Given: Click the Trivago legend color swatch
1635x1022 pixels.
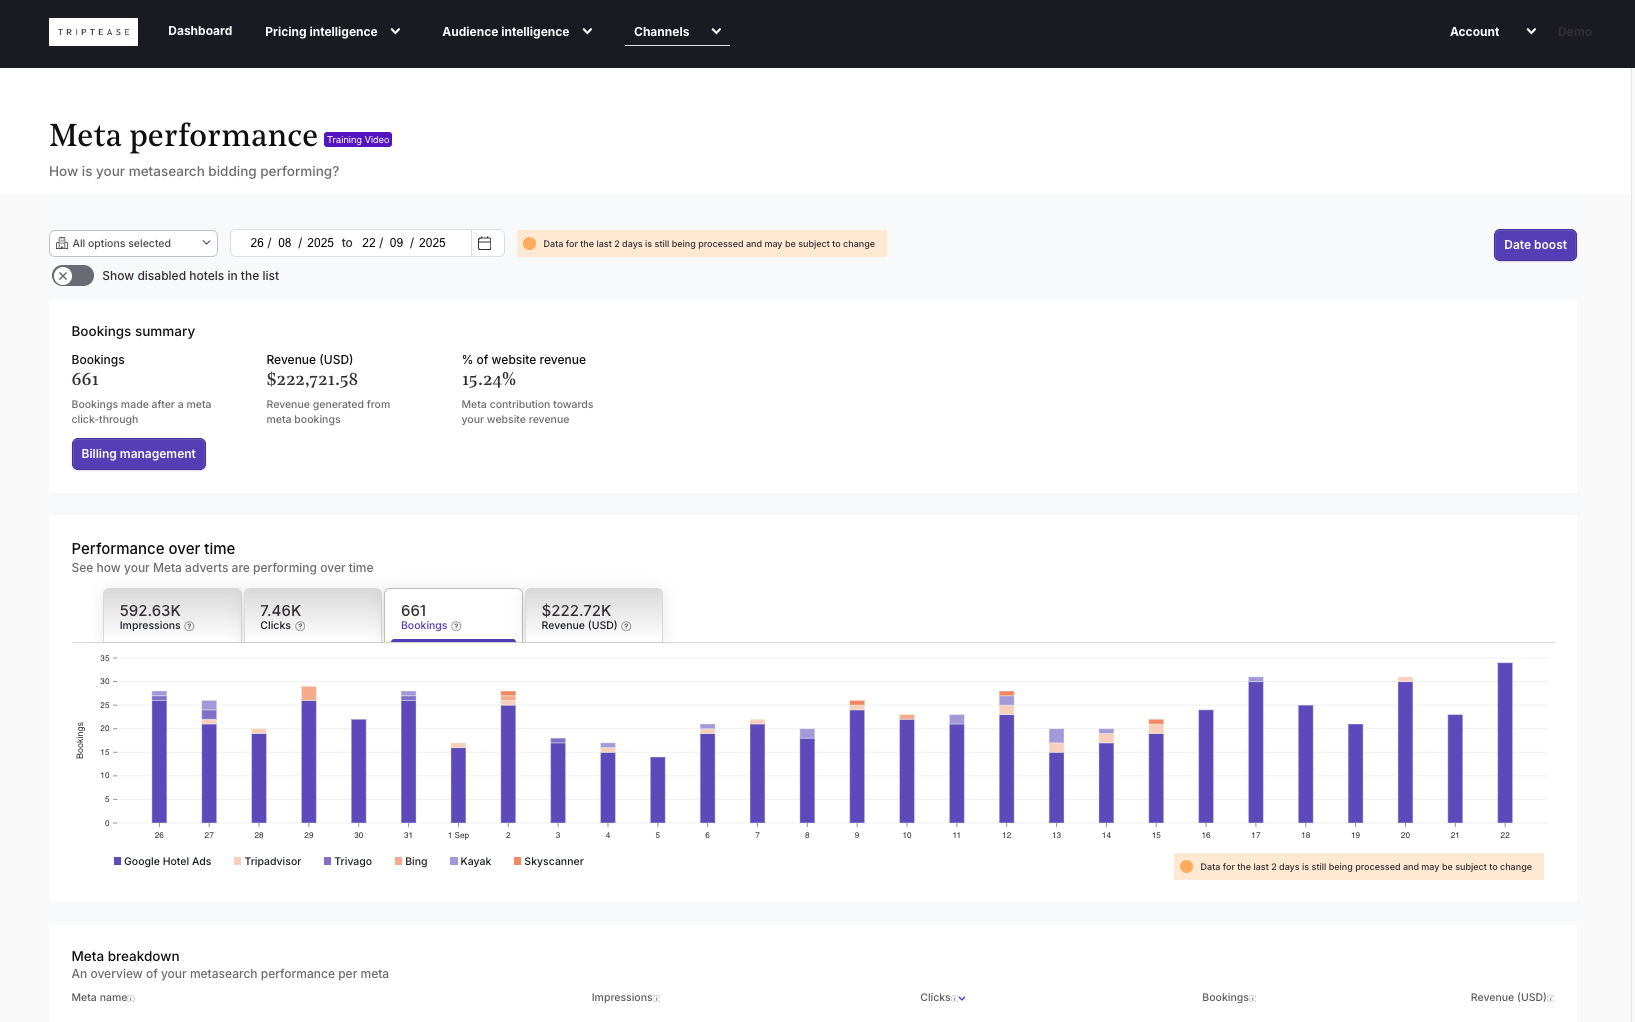Looking at the screenshot, I should (x=327, y=861).
